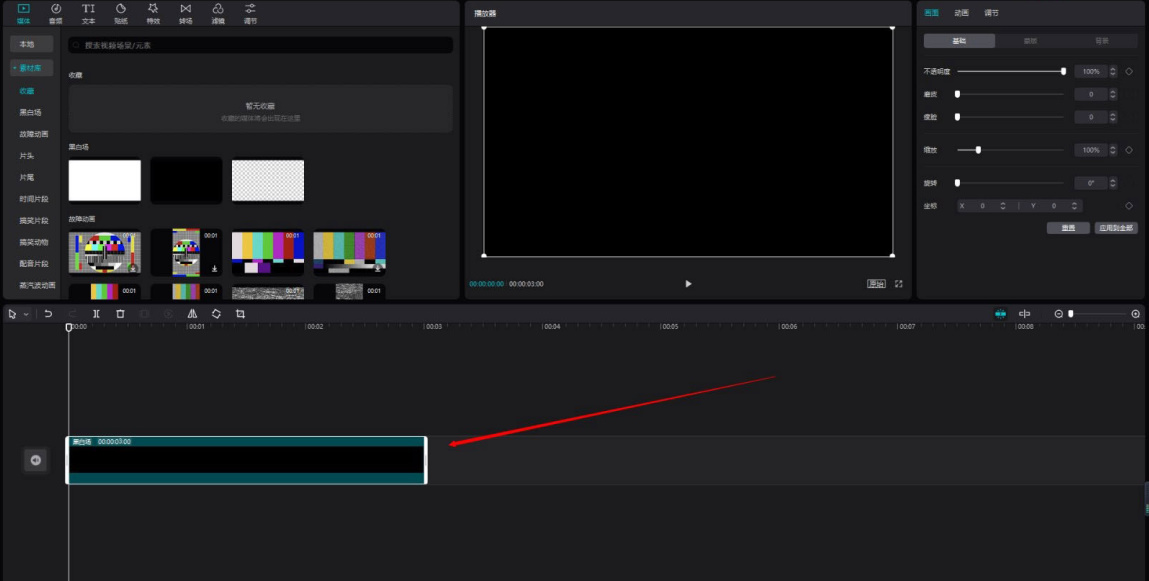Open the 贴纸 (Stickers) panel

click(120, 12)
